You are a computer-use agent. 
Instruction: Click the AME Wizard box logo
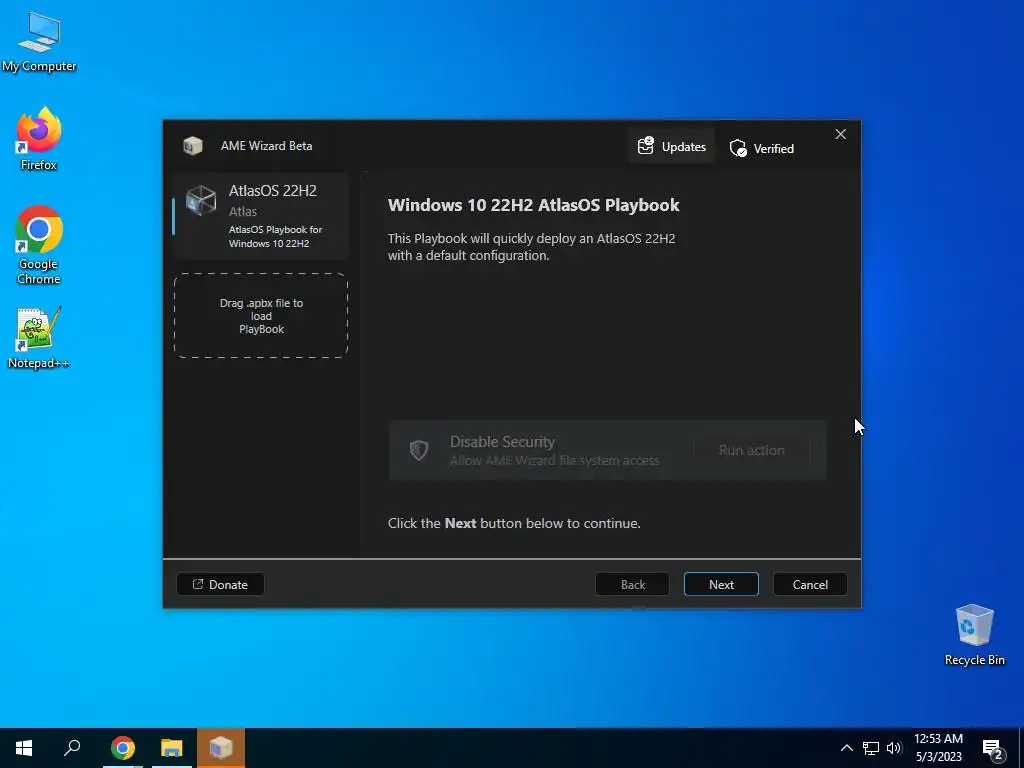coord(193,146)
